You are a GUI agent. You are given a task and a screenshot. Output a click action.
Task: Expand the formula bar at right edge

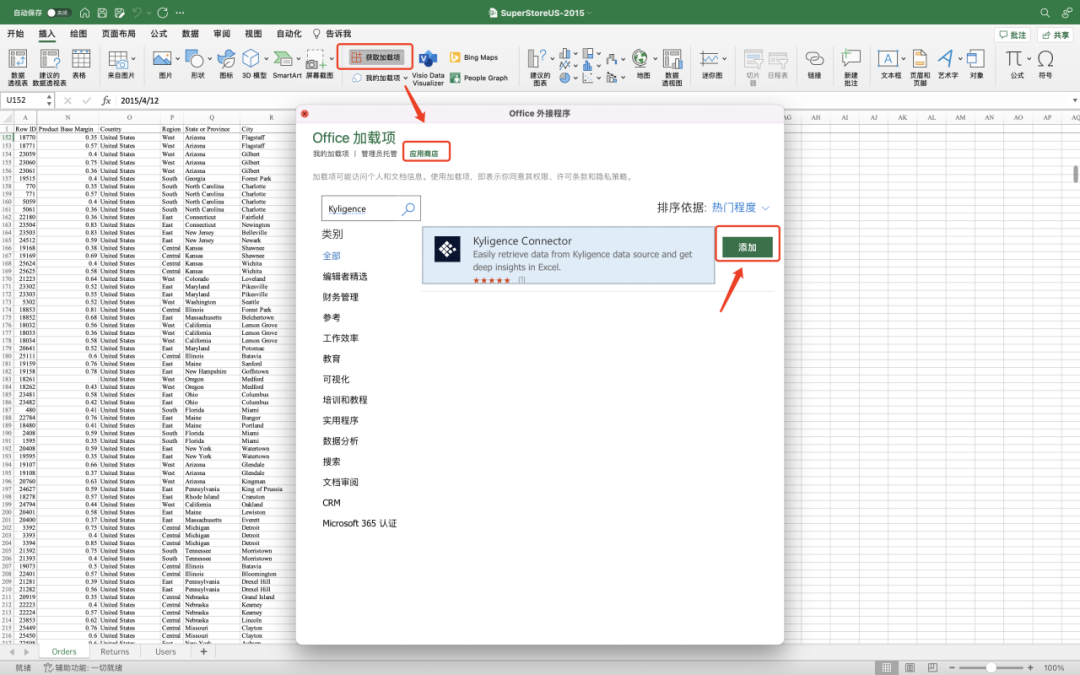click(x=1074, y=101)
